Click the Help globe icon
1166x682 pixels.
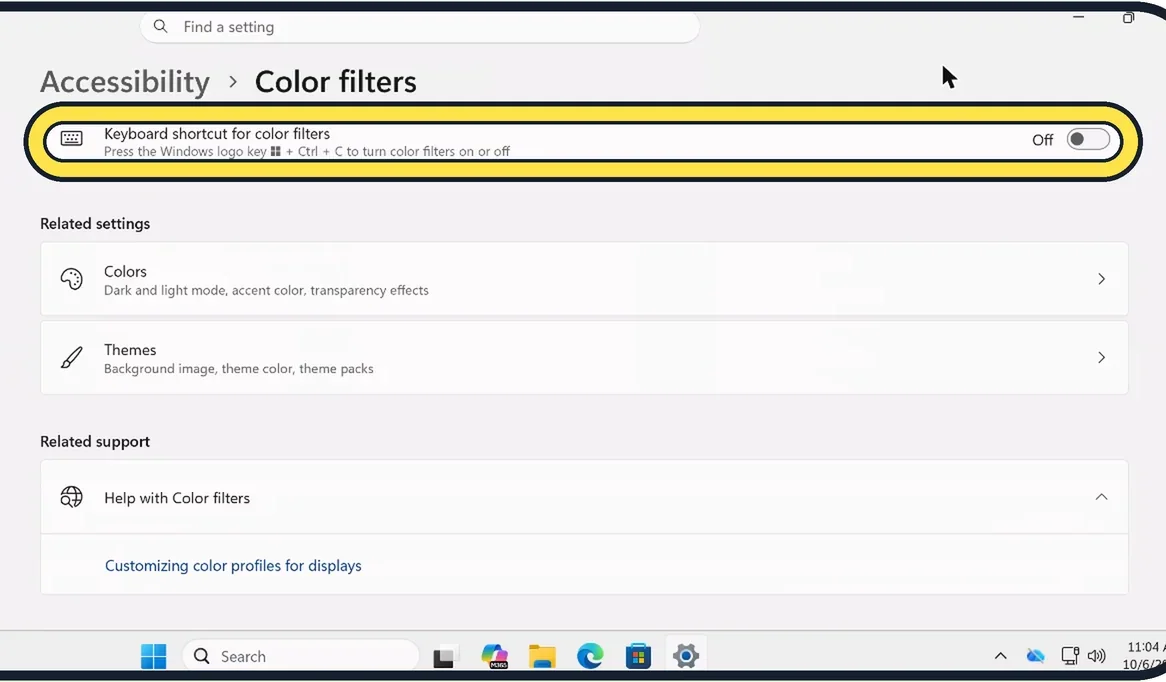pos(71,497)
